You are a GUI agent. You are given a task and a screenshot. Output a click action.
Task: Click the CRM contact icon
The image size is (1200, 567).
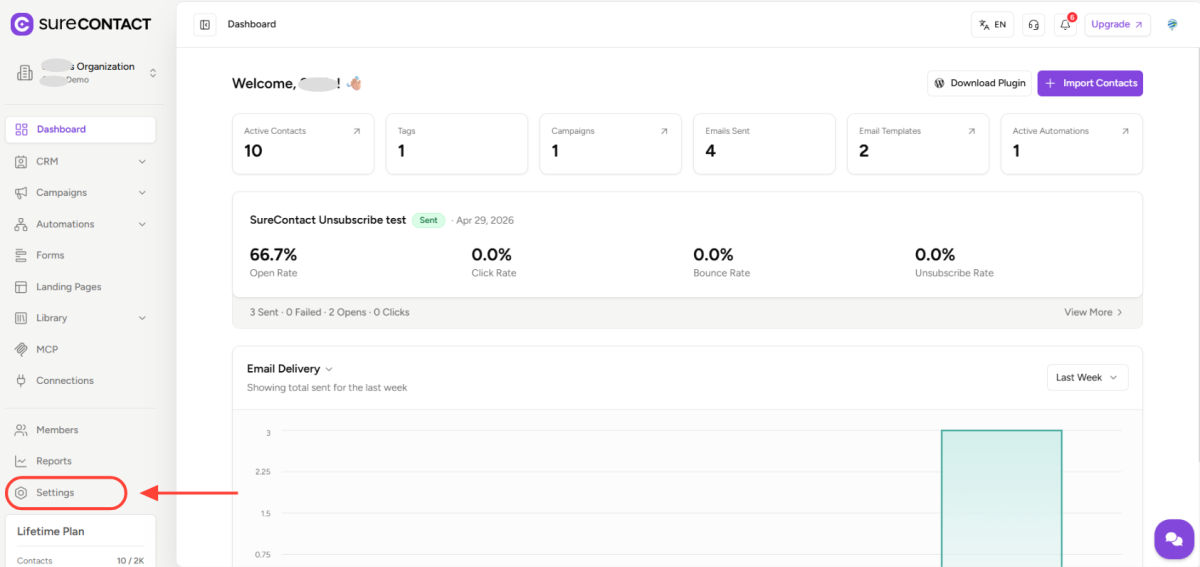click(22, 161)
